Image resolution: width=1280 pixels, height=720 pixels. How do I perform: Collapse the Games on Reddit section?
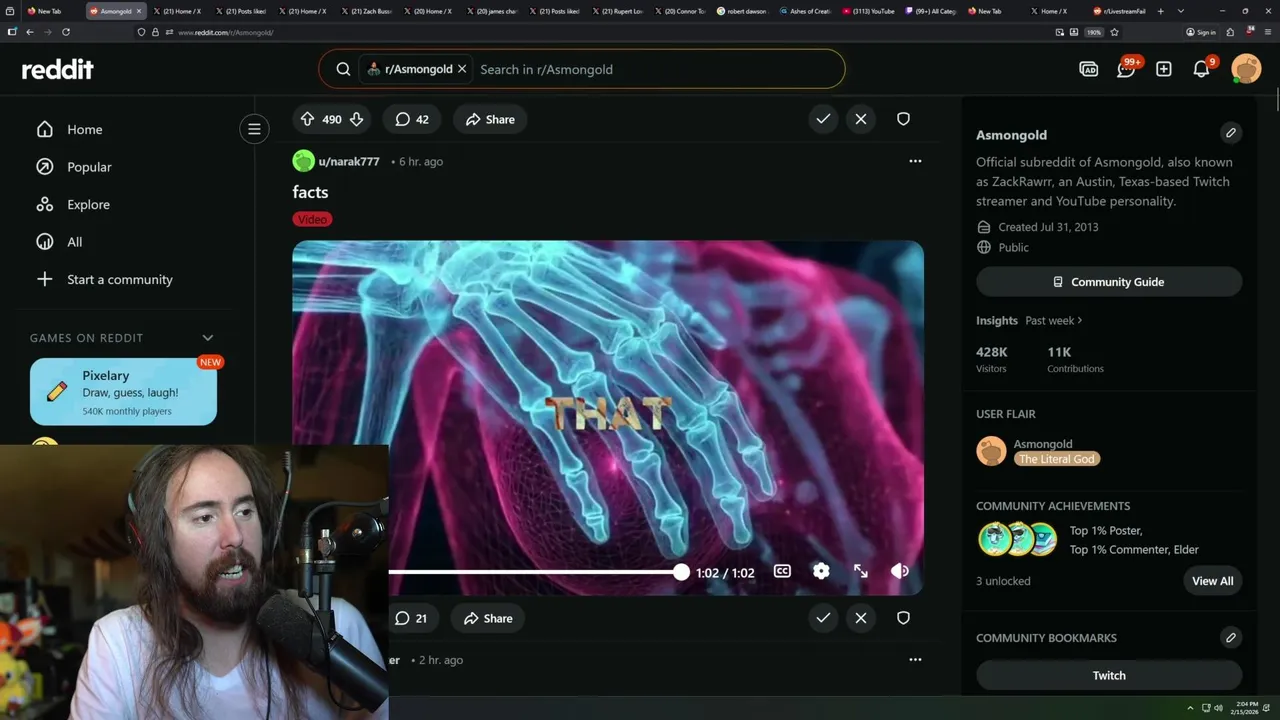208,338
